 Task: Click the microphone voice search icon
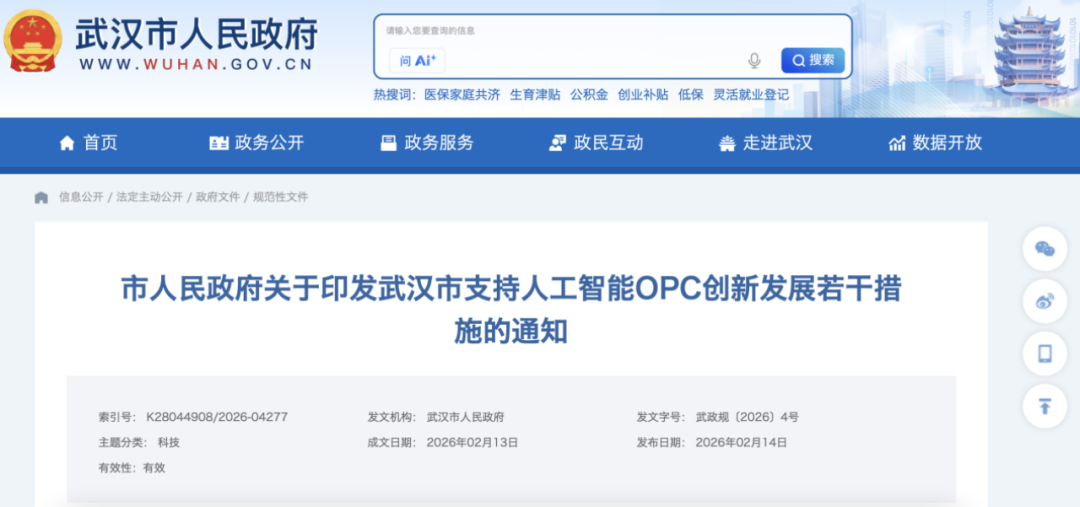(754, 61)
